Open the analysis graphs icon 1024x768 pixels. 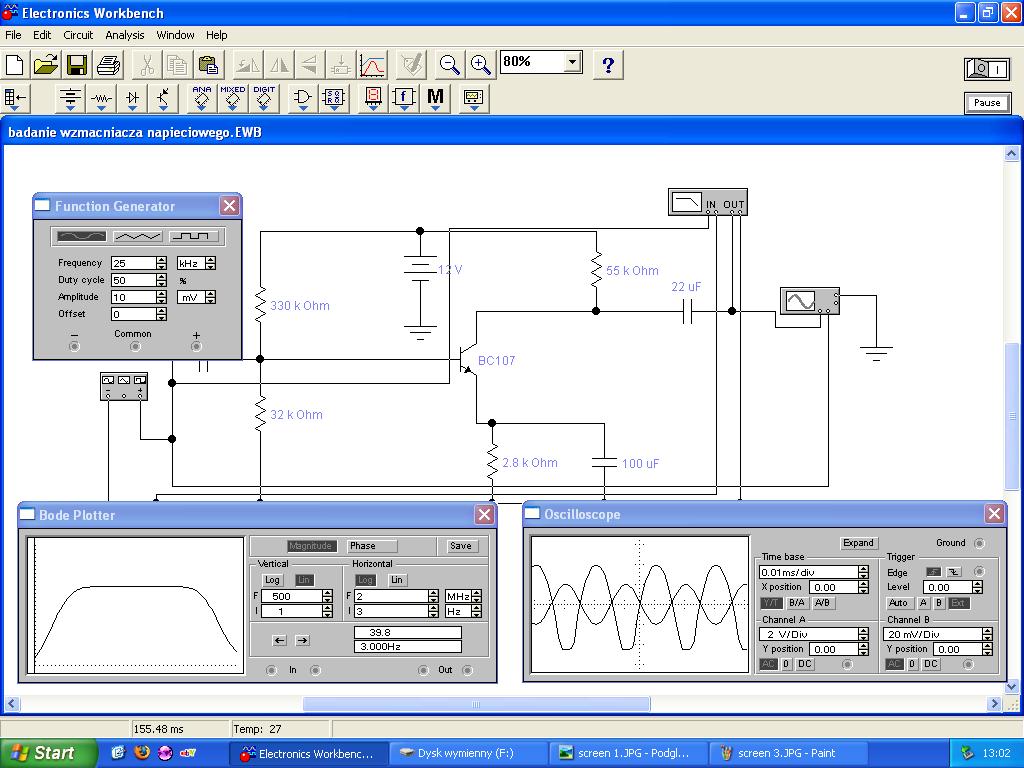tap(372, 65)
